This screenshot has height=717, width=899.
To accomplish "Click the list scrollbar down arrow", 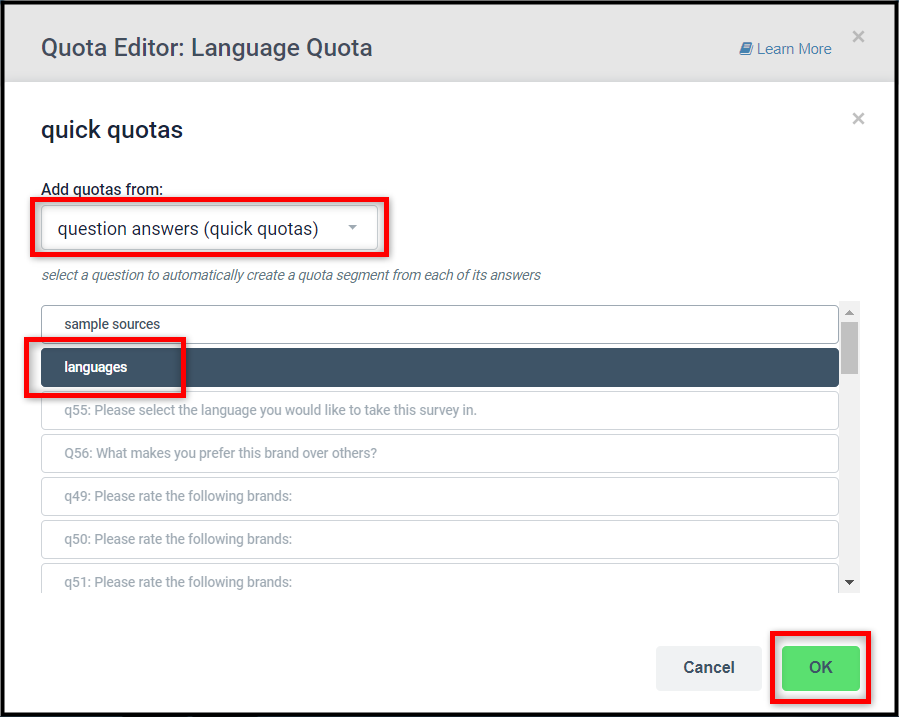I will [849, 582].
